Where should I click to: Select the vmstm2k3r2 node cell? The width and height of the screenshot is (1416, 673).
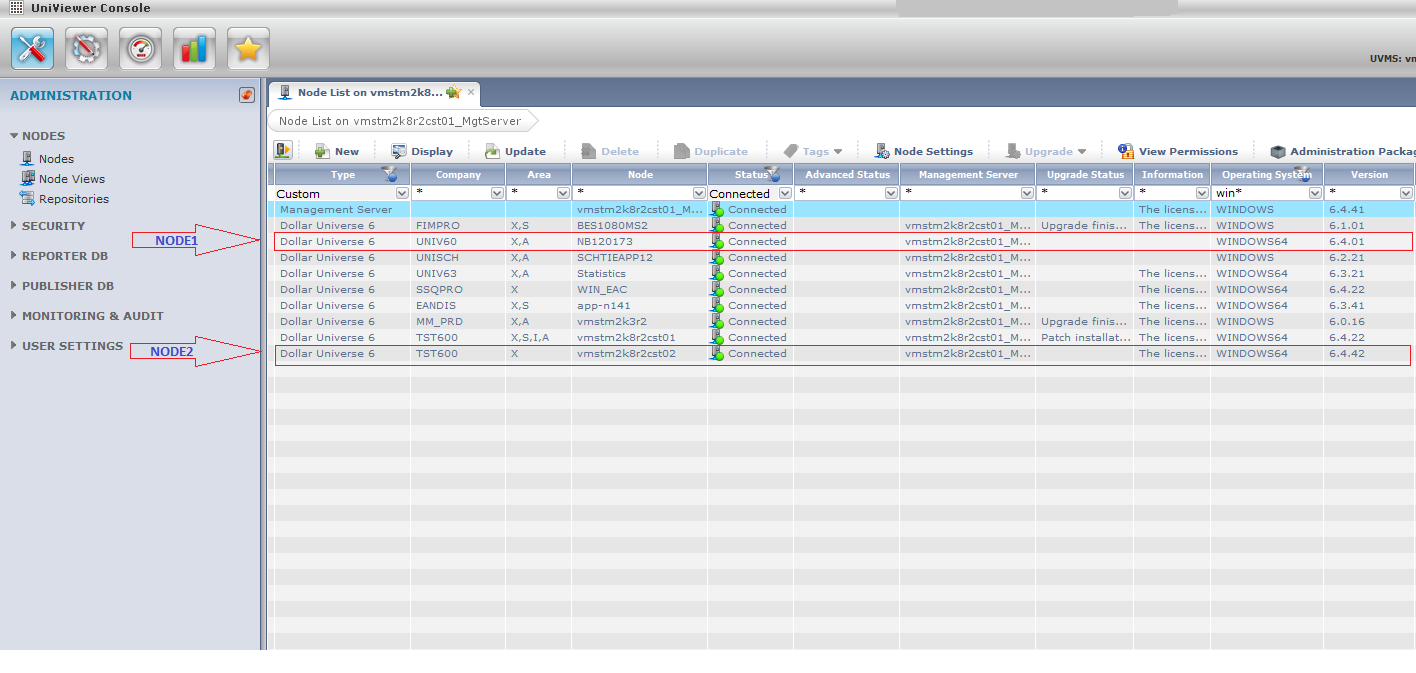[640, 322]
